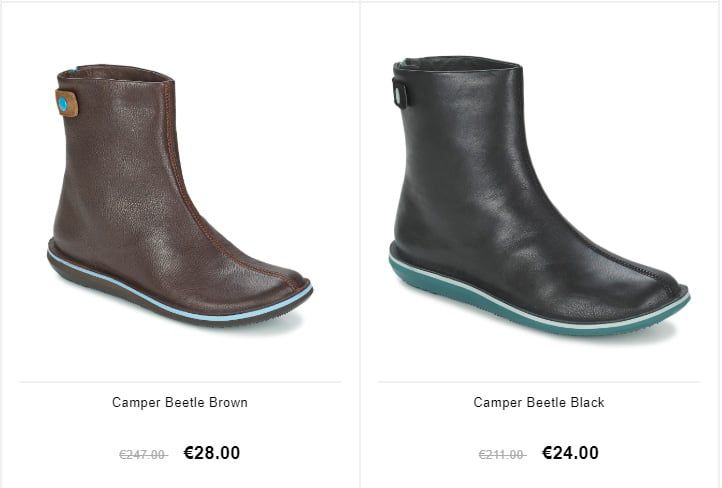Click the crossed-out €211.00 original price
This screenshot has height=488, width=722.
coord(502,455)
